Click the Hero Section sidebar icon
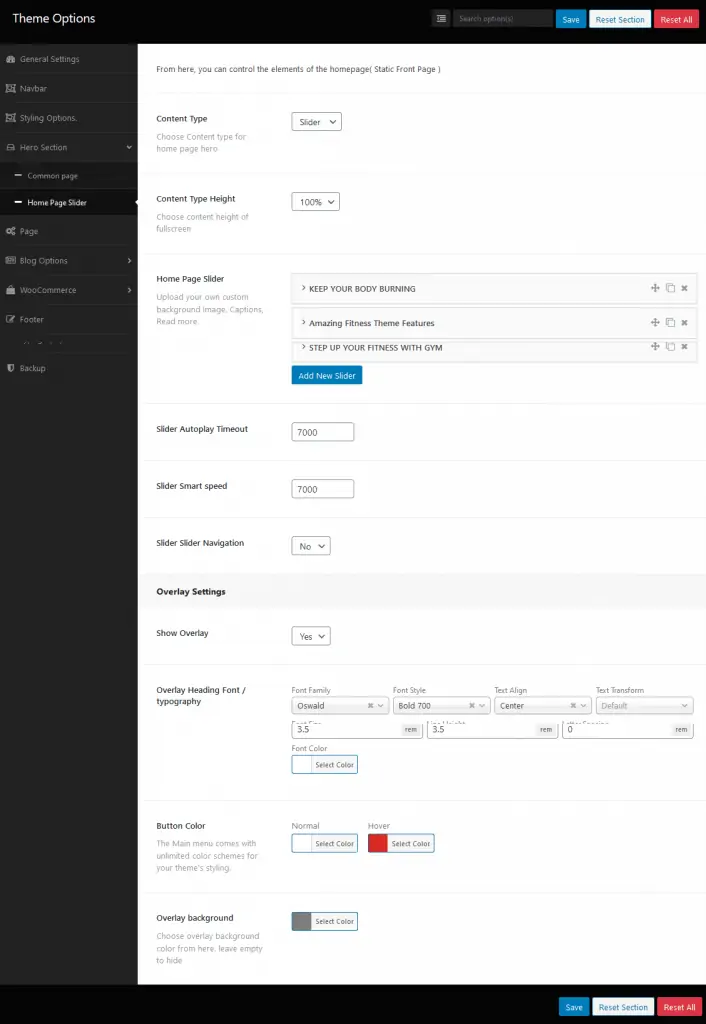 10,147
